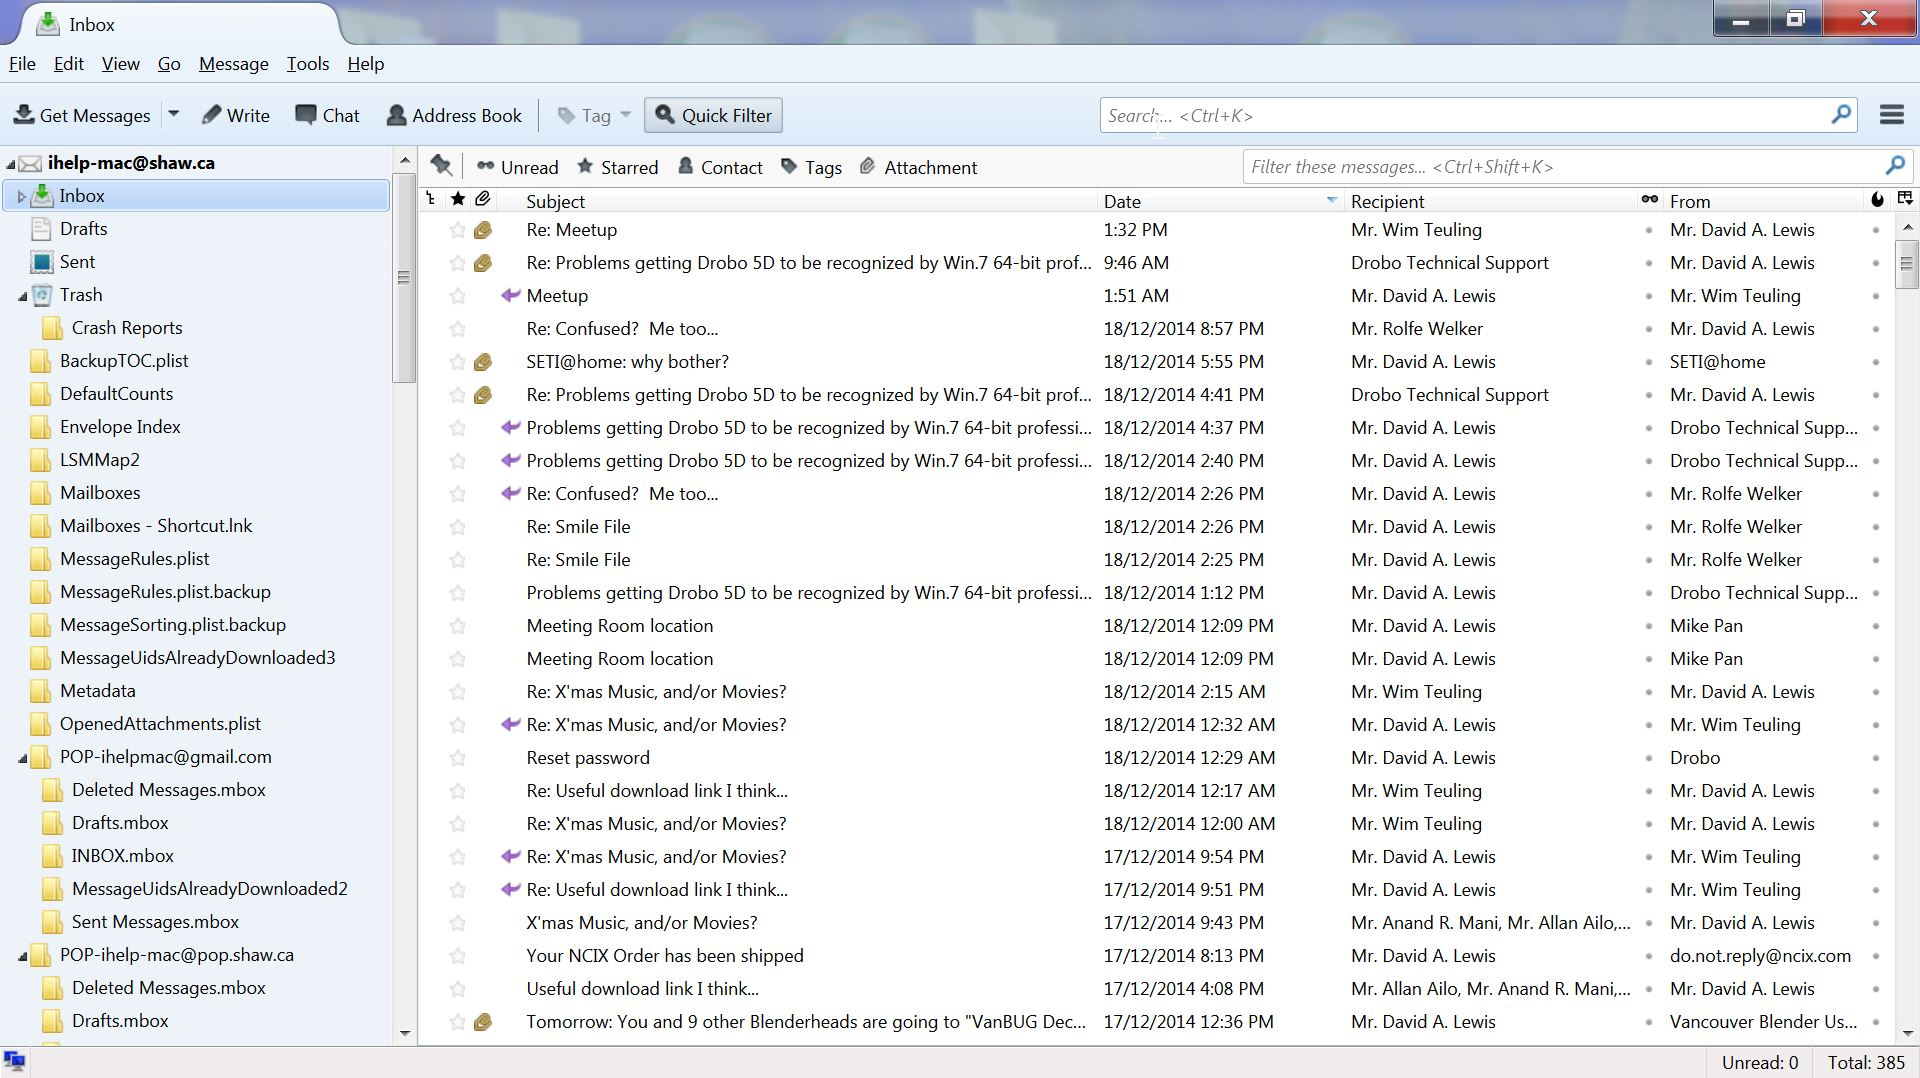
Task: Toggle the Unread quick filter
Action: [517, 167]
